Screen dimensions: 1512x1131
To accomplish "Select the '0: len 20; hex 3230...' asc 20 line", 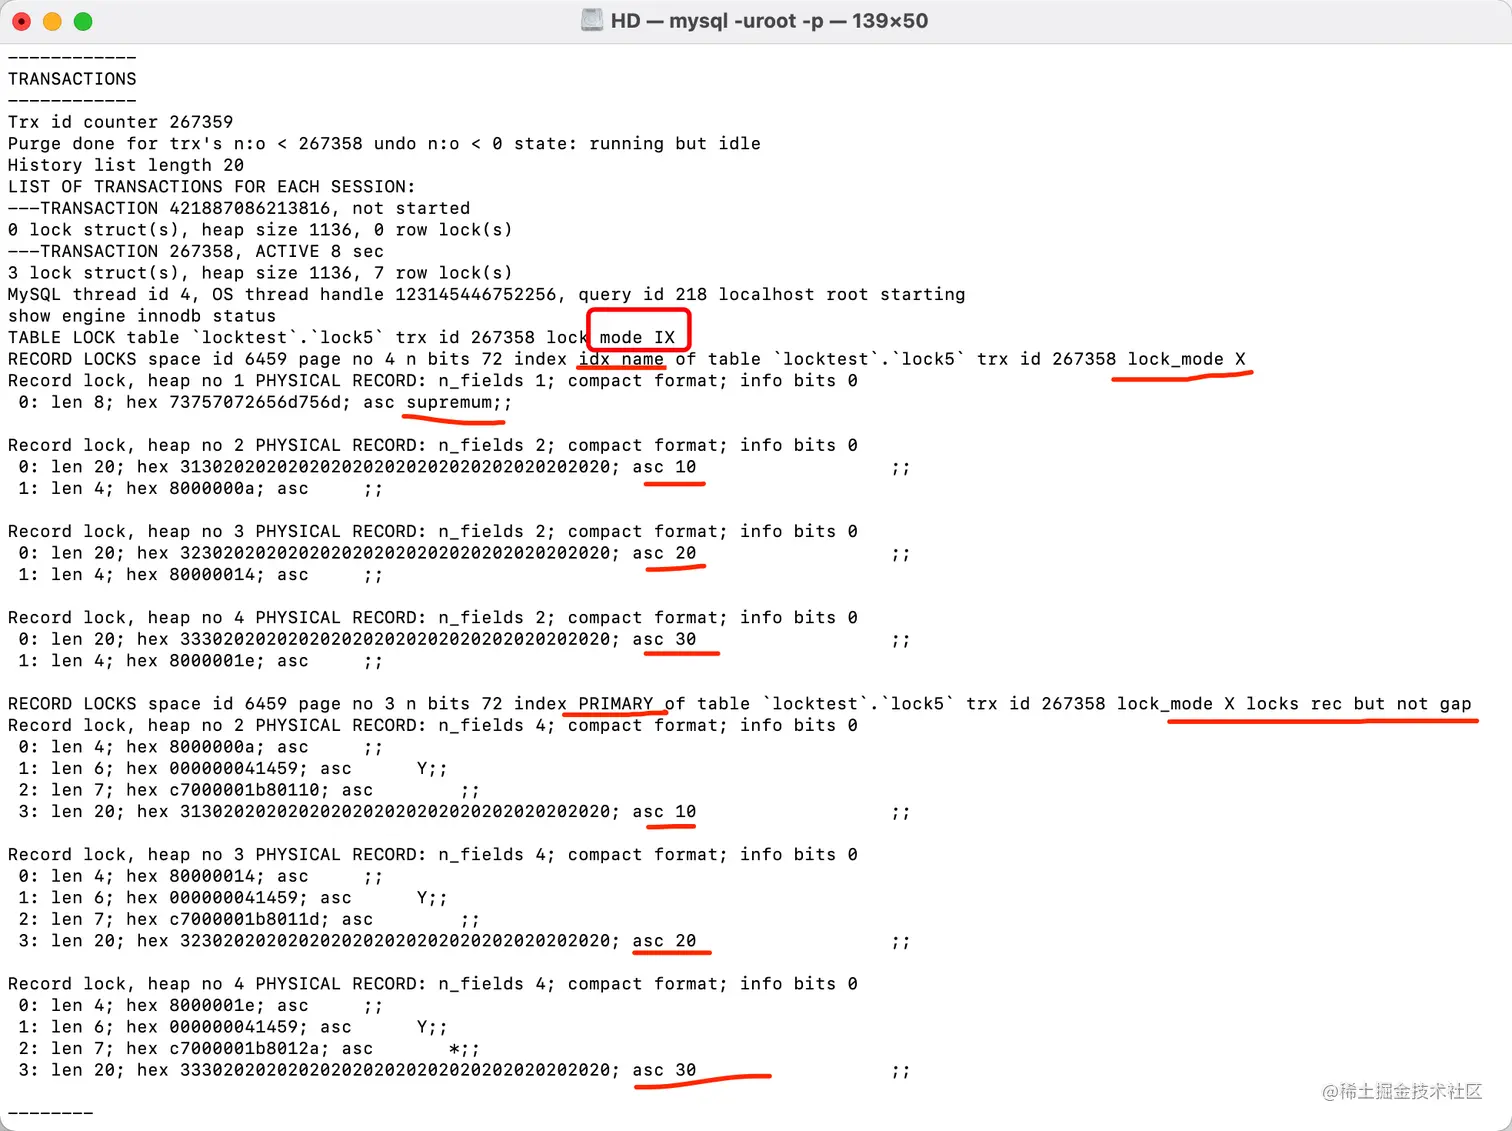I will pyautogui.click(x=464, y=553).
